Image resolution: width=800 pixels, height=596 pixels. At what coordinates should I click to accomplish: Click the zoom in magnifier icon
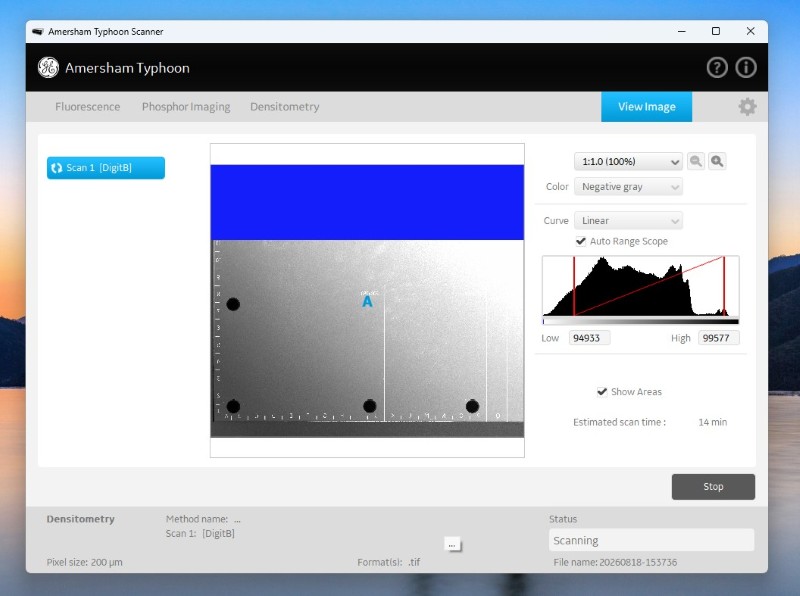pos(717,161)
